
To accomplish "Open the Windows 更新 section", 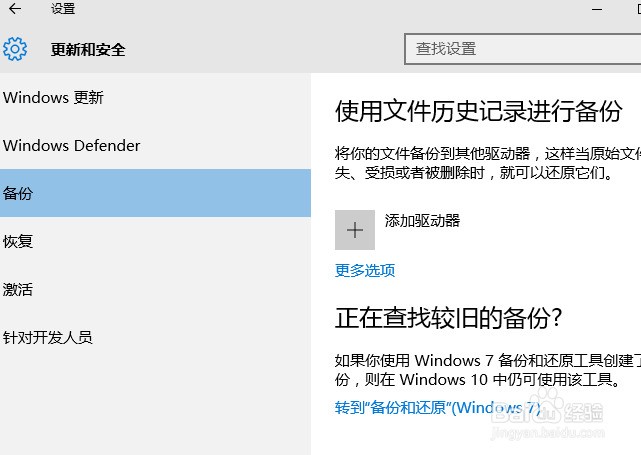I will [x=54, y=98].
